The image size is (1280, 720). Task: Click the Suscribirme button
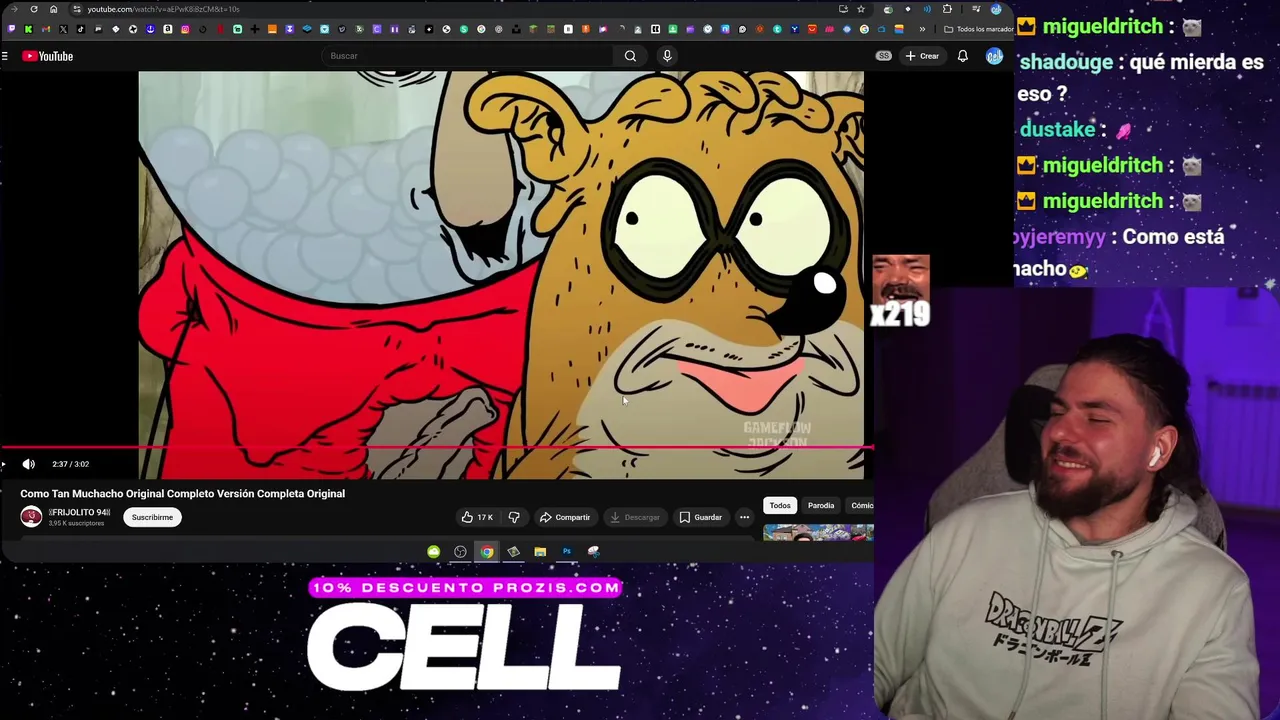click(x=152, y=517)
